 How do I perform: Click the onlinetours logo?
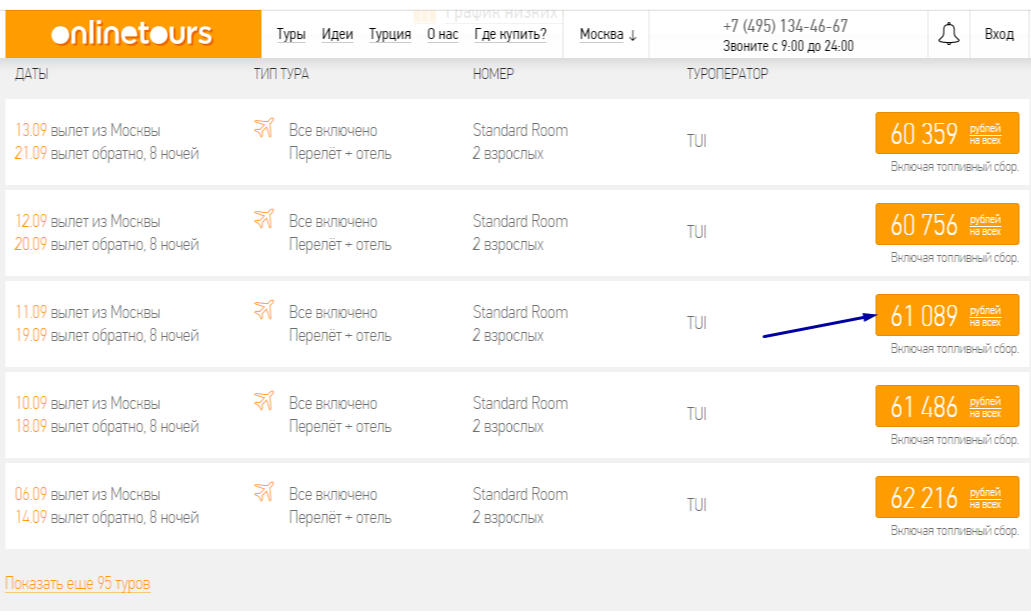(131, 34)
